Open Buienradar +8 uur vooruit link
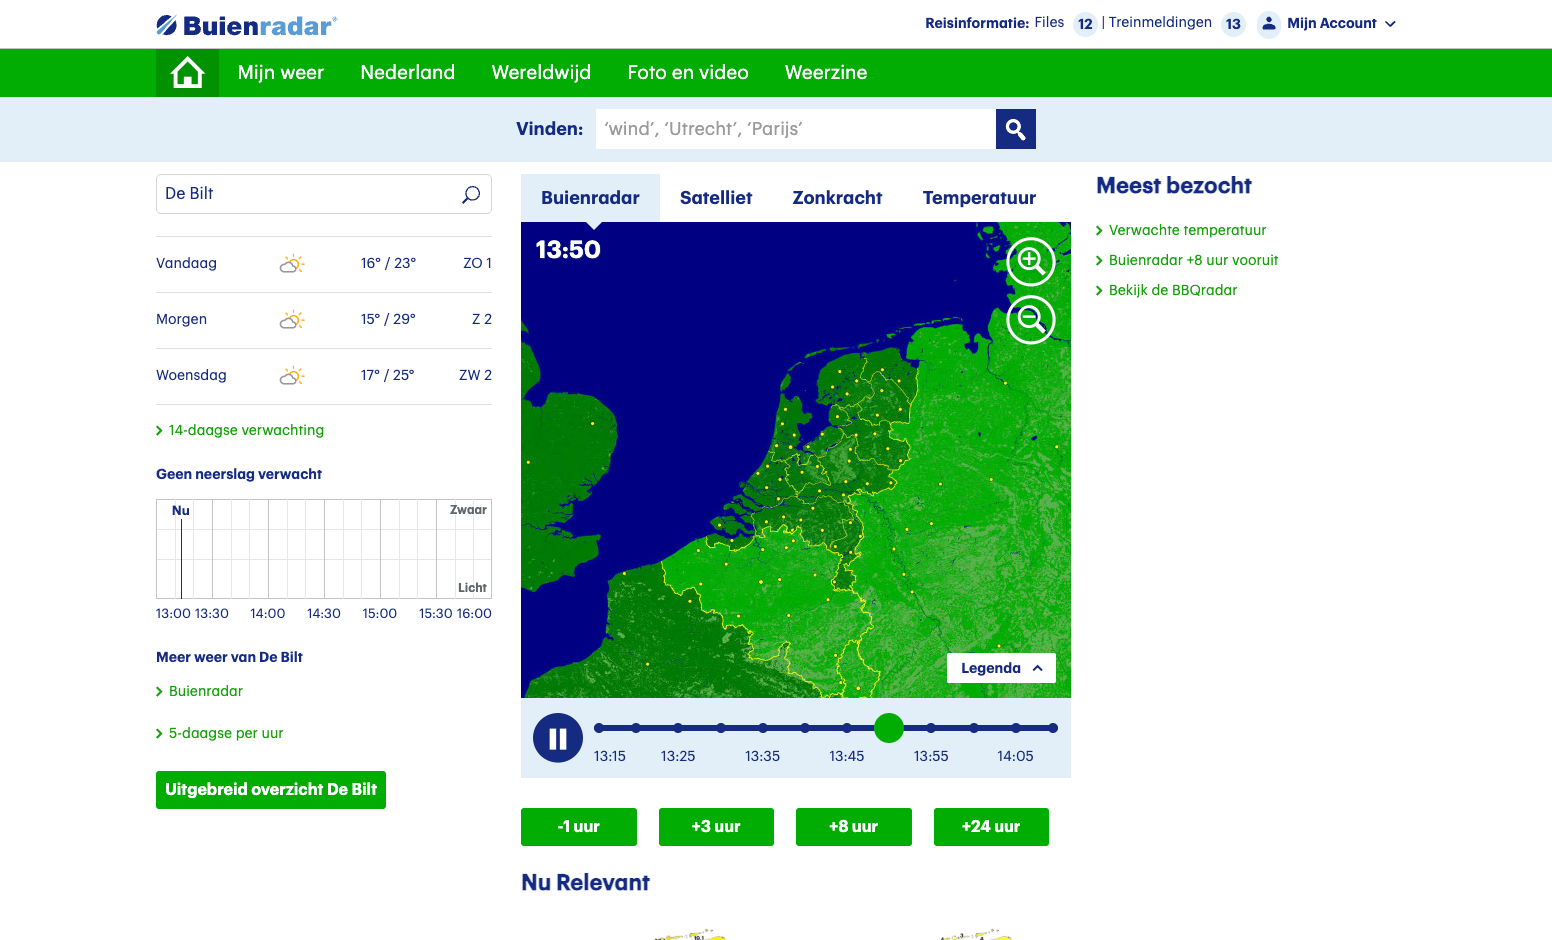 tap(1193, 260)
